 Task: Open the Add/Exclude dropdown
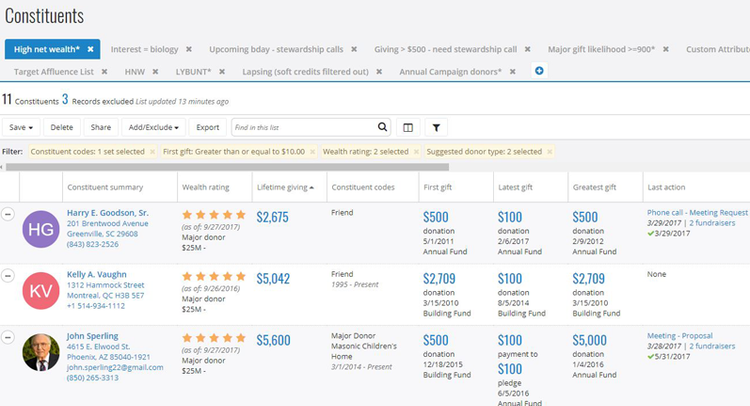tap(153, 128)
